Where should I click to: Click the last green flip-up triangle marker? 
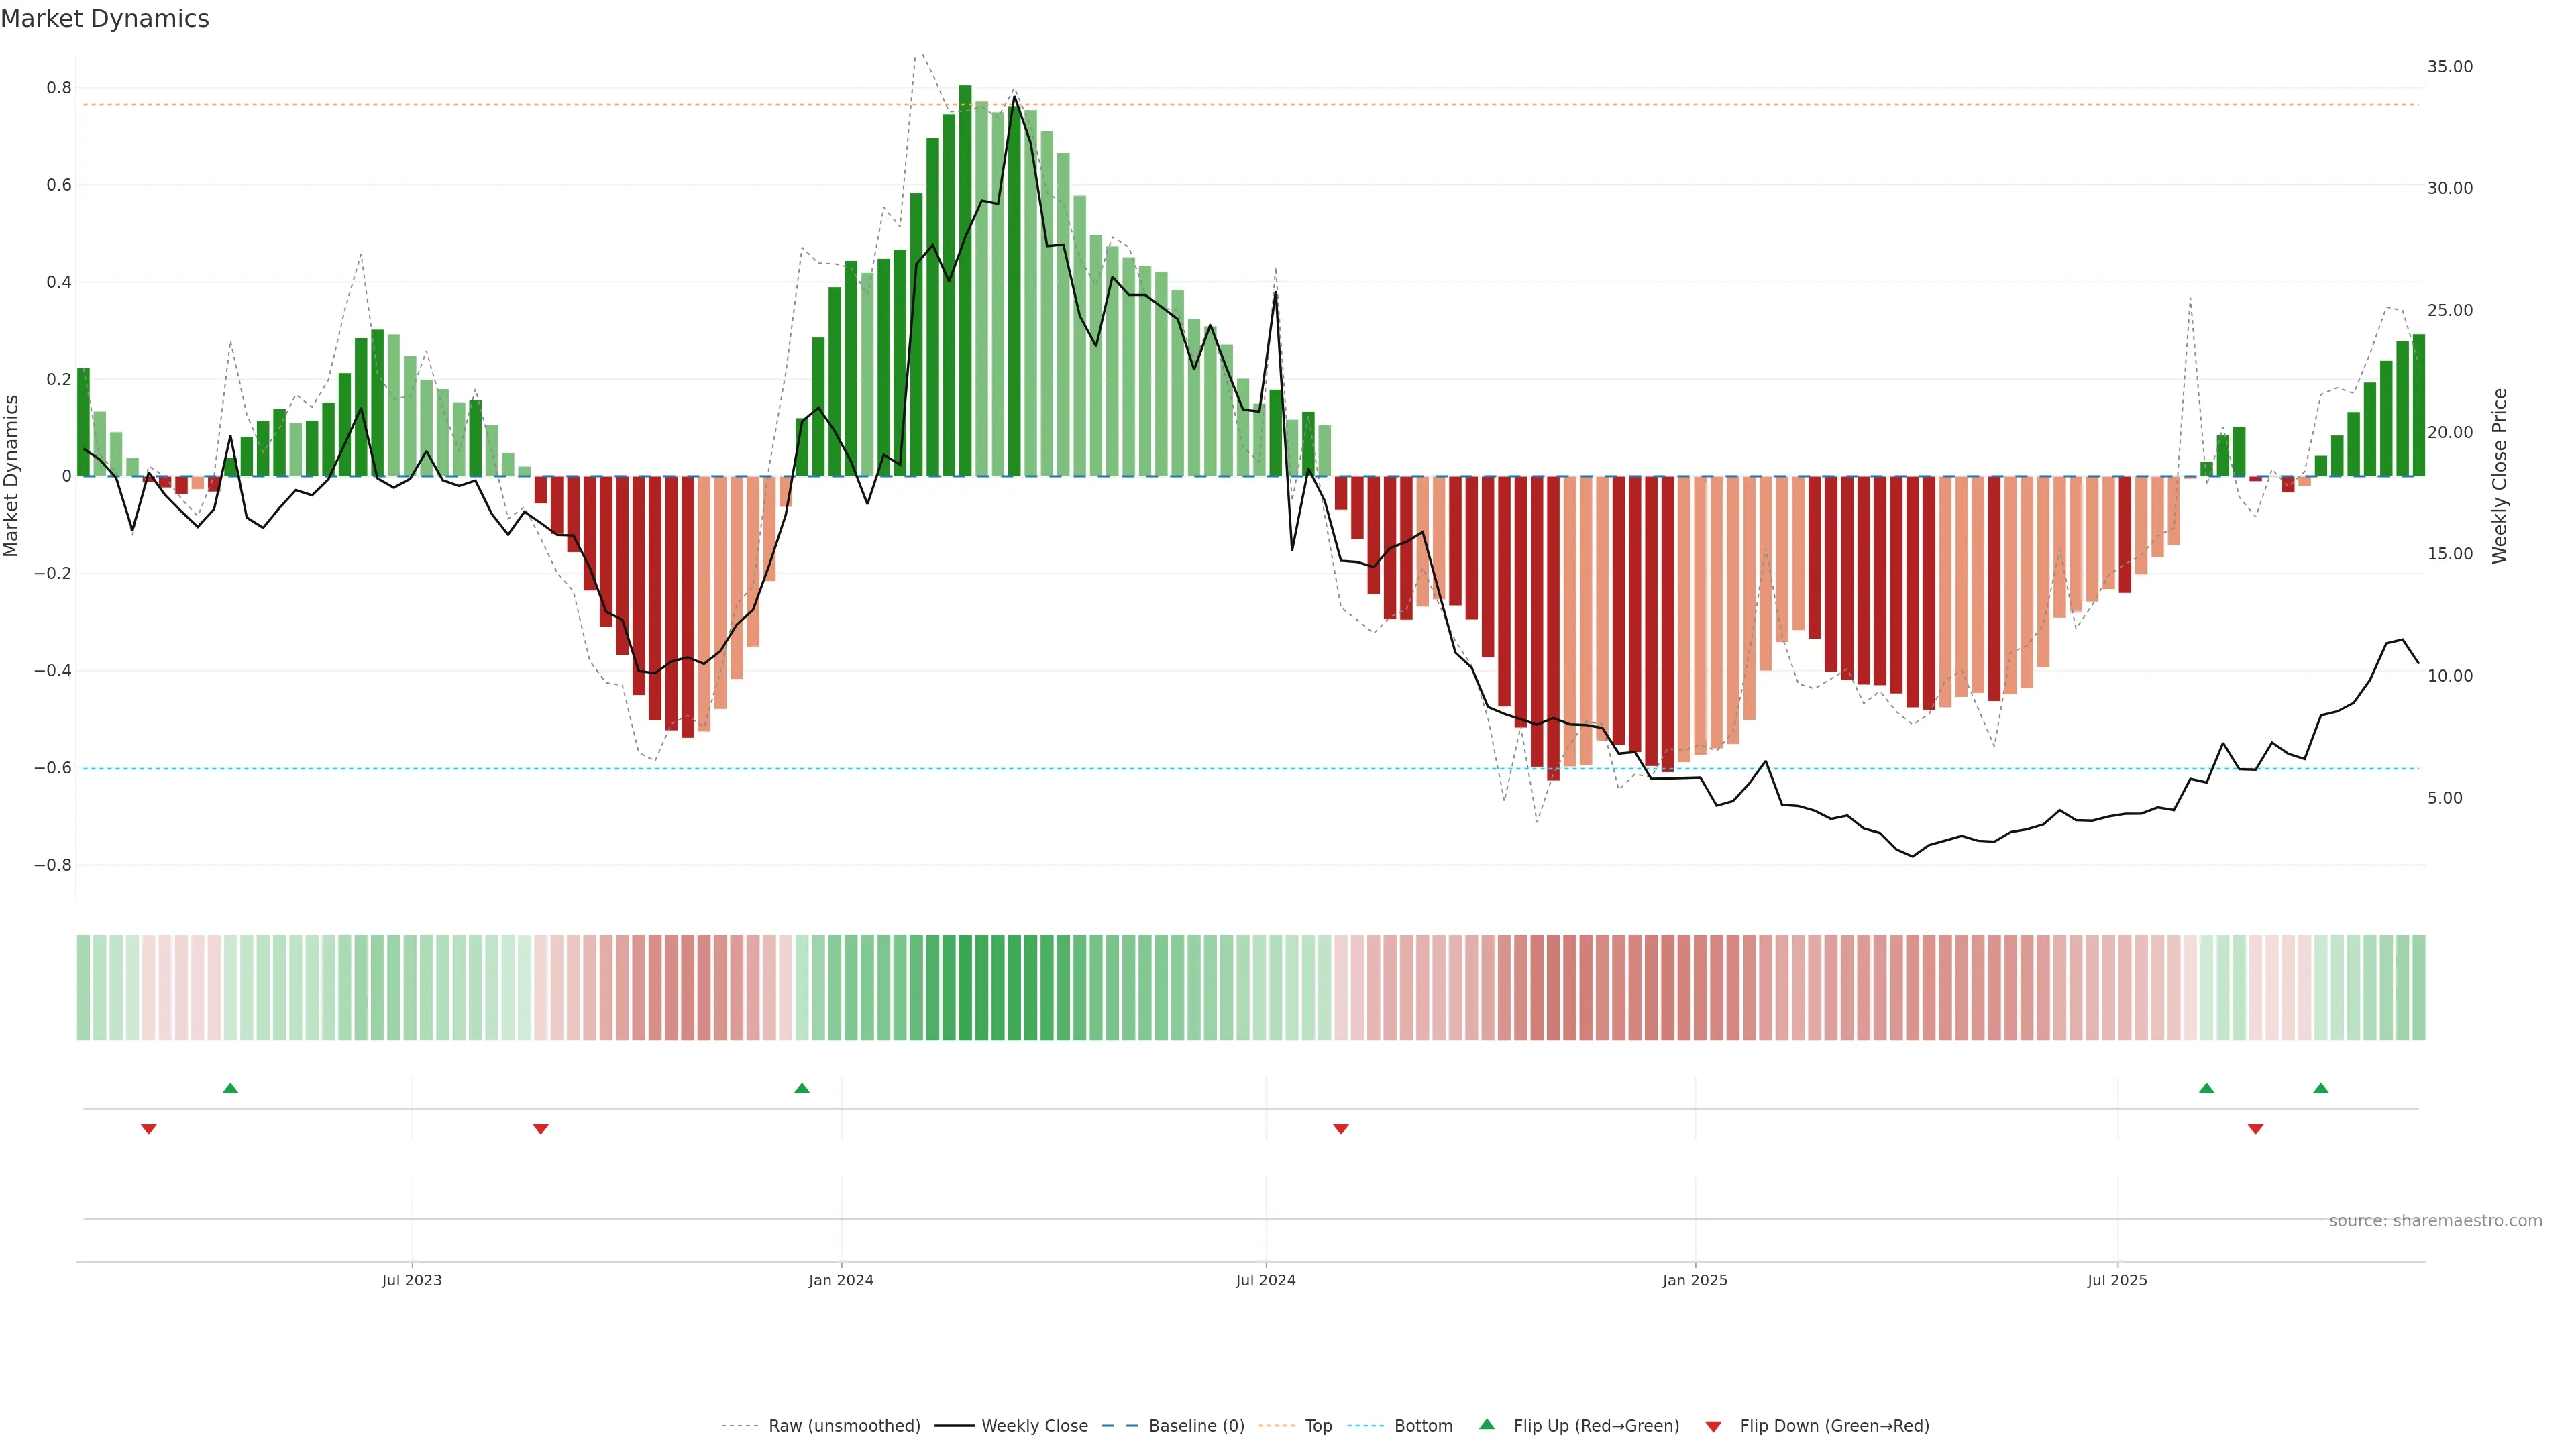pos(2321,1088)
